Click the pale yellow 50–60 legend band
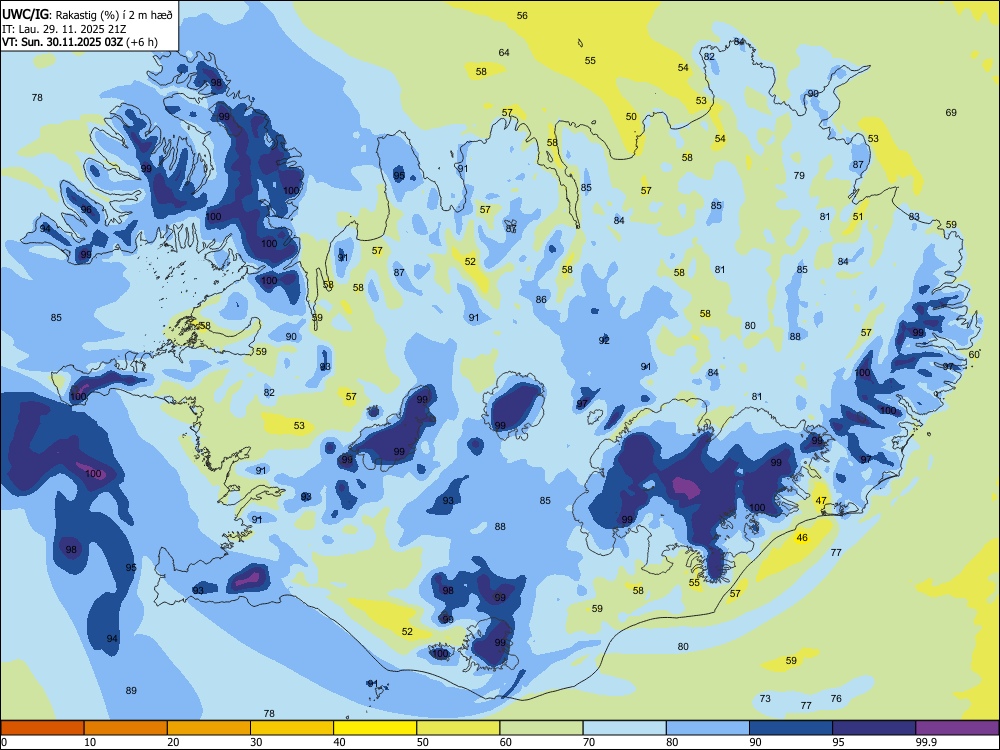1000x750 pixels. (x=458, y=728)
